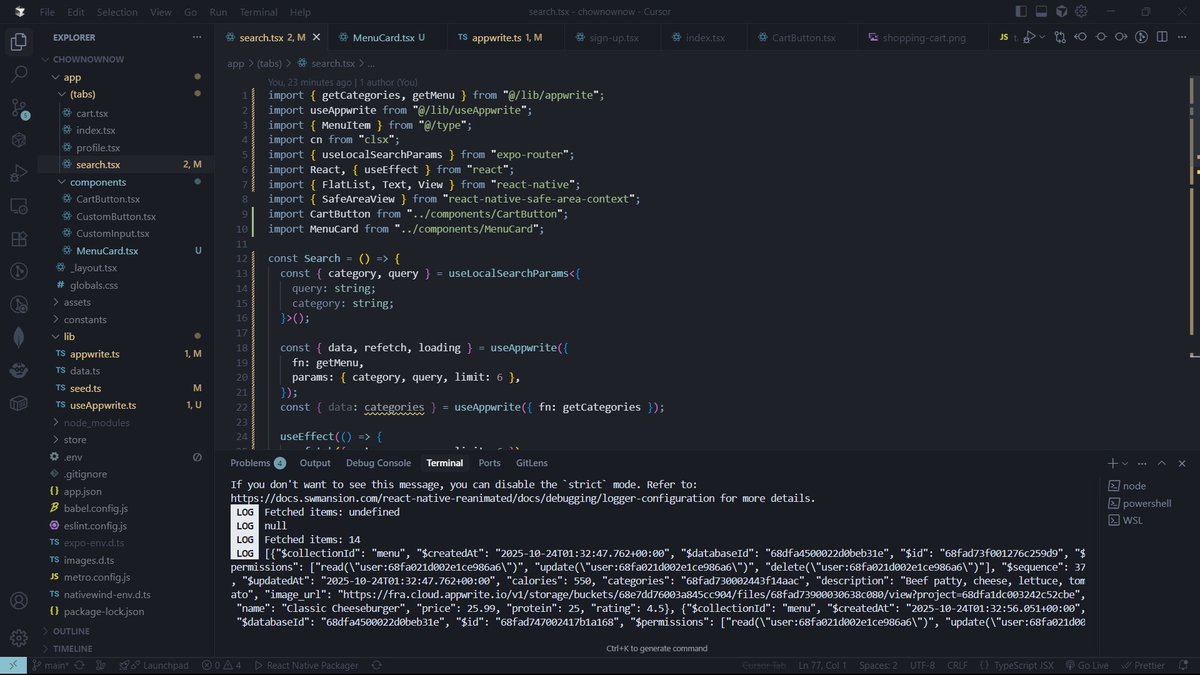Image resolution: width=1200 pixels, height=675 pixels.
Task: Toggle the panel maximize chevron
Action: point(1162,463)
